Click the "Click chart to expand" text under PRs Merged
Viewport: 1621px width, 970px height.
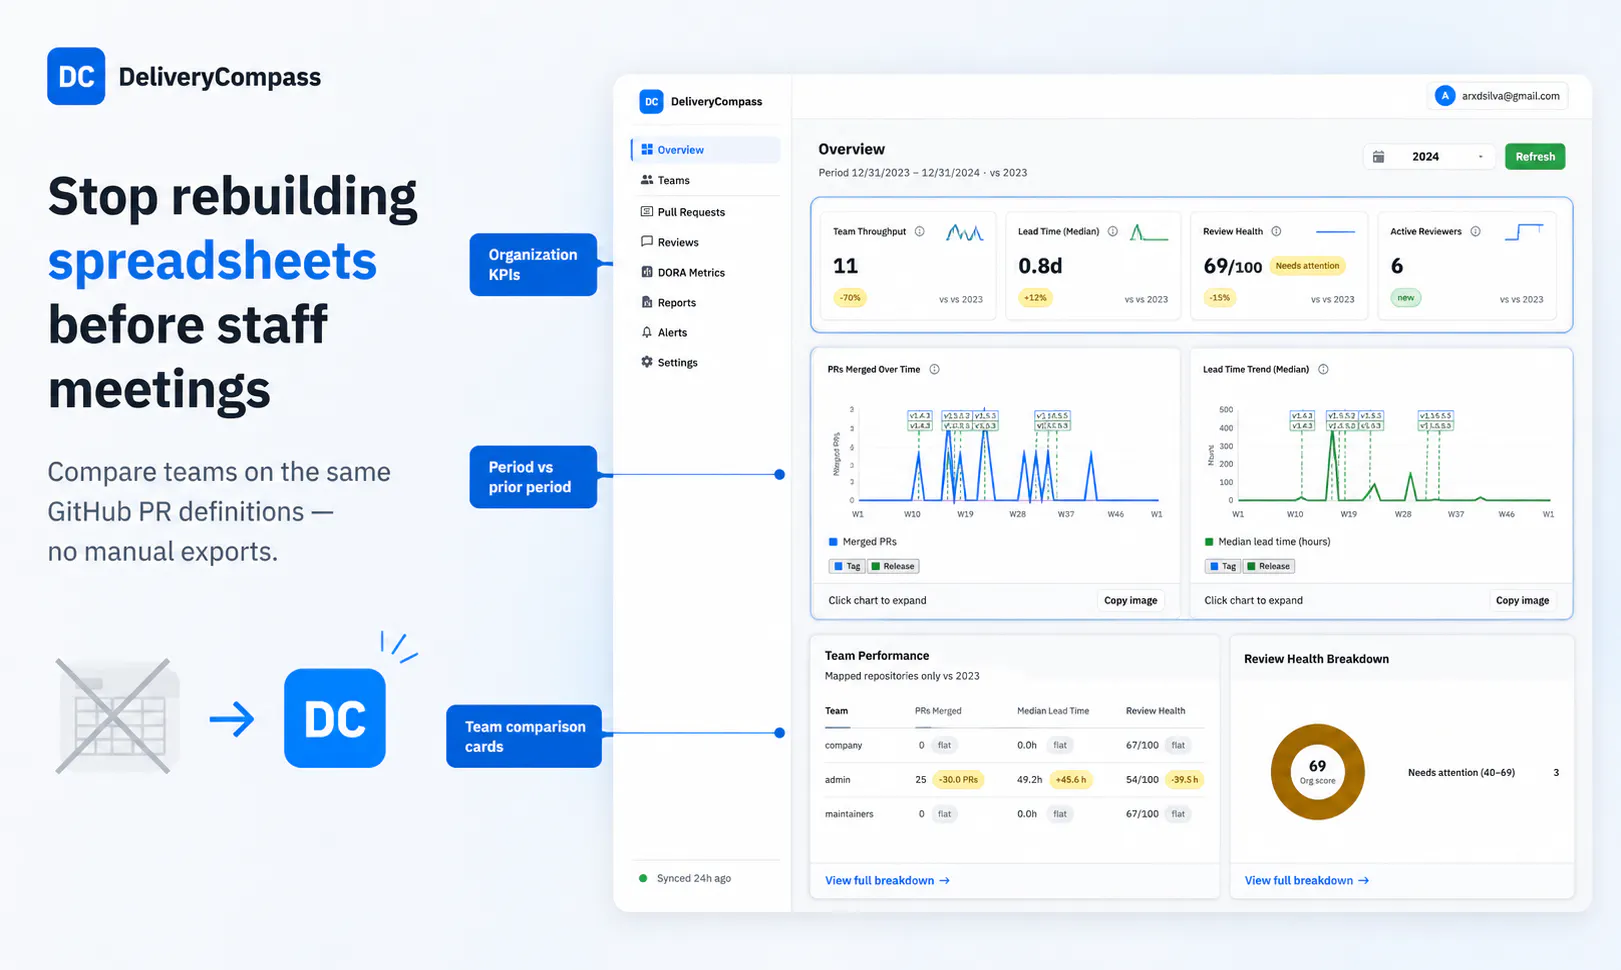point(877,600)
